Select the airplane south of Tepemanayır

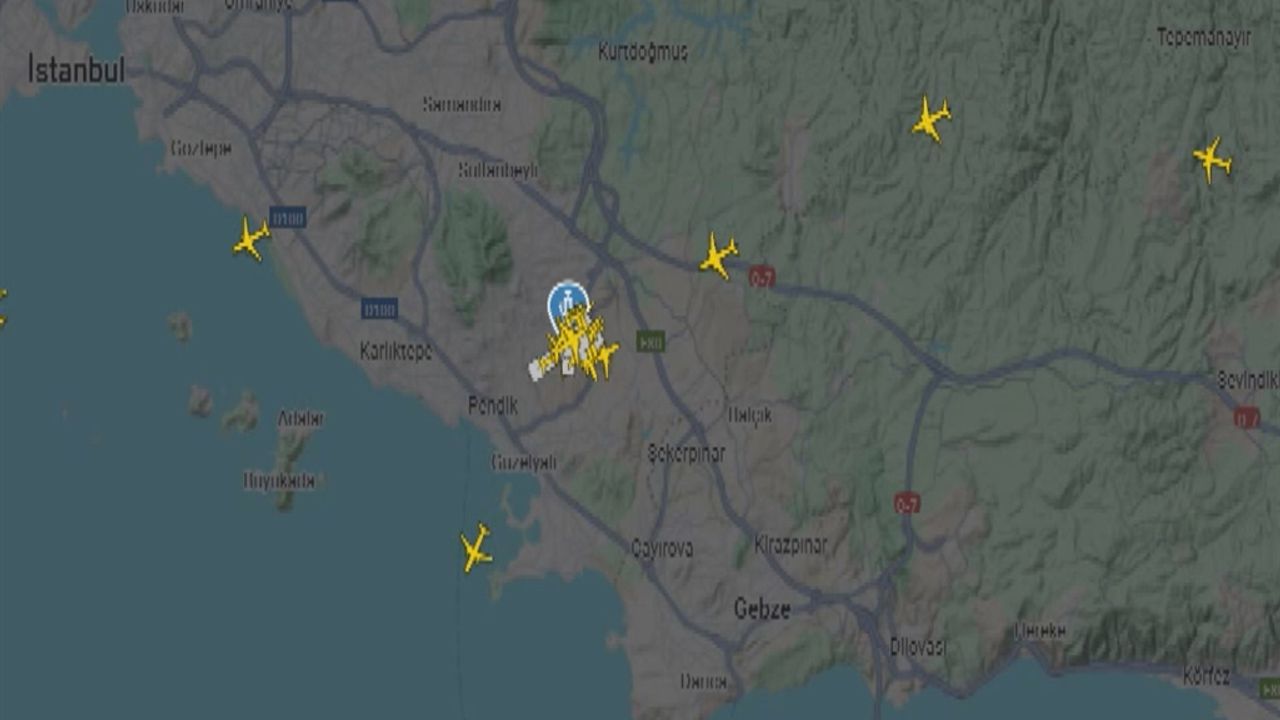(x=1212, y=160)
